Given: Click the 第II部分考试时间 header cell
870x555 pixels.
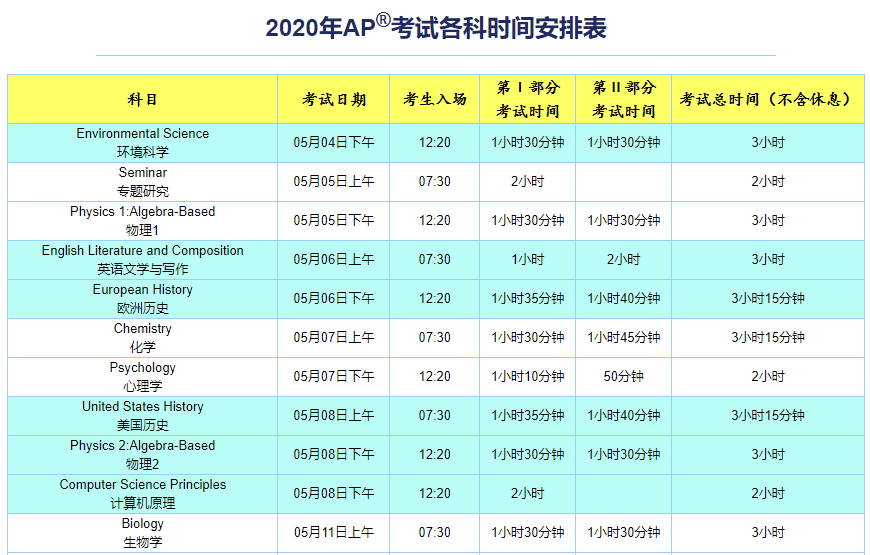Looking at the screenshot, I should (624, 100).
